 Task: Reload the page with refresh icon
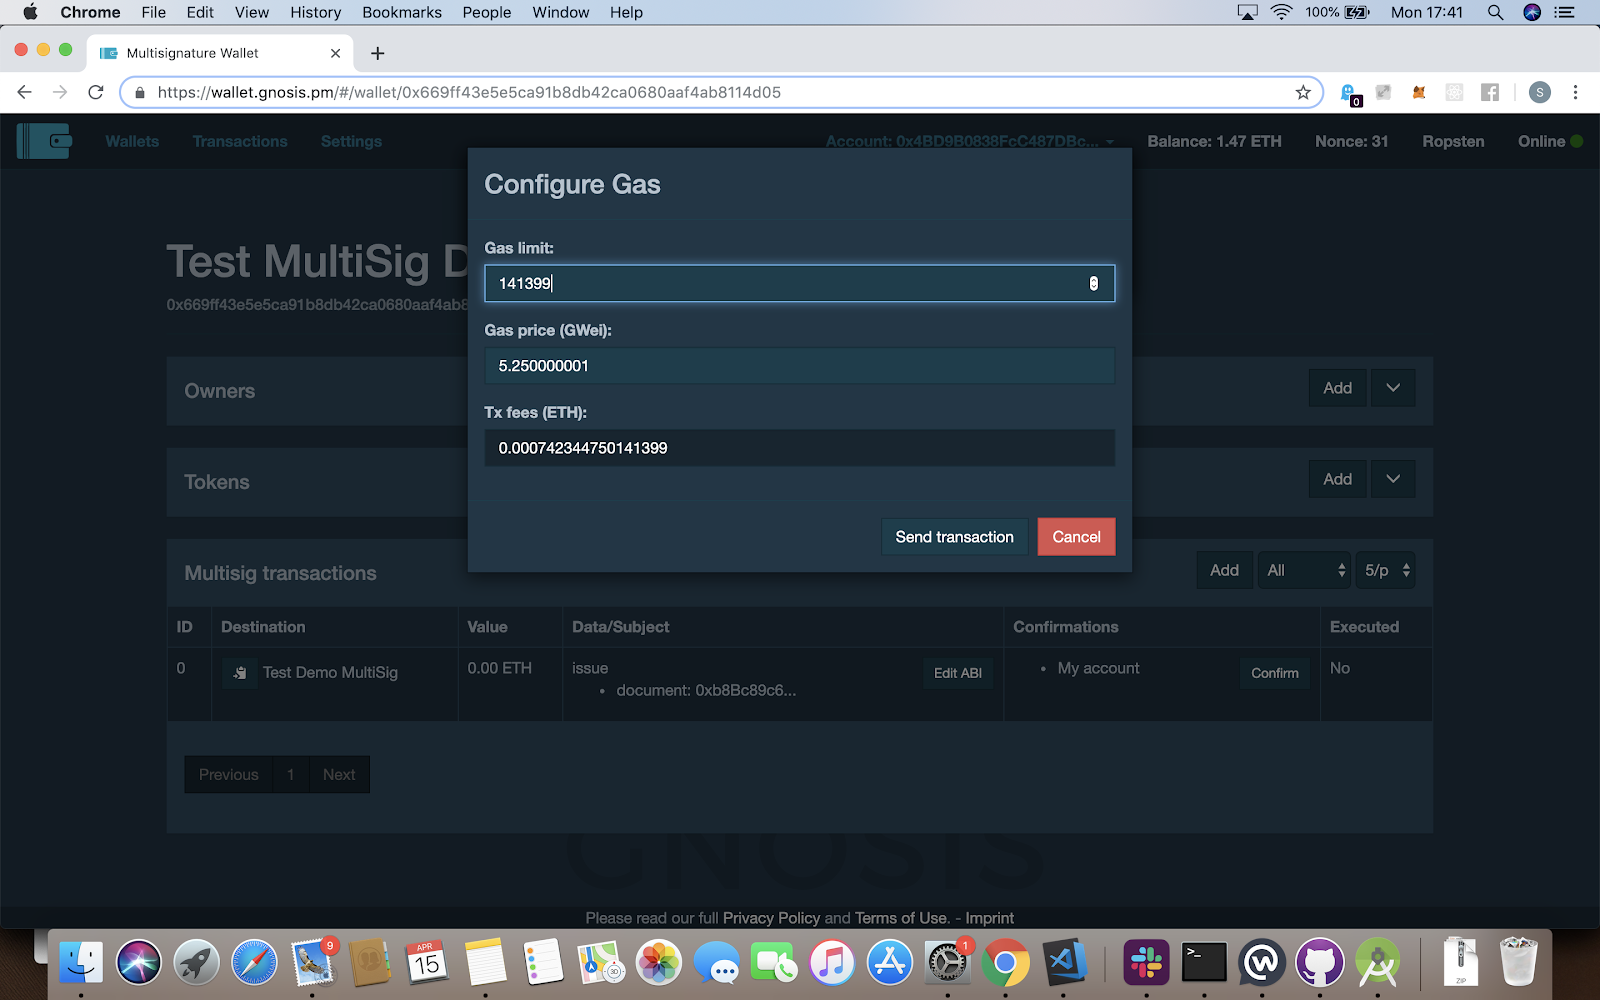coord(96,92)
